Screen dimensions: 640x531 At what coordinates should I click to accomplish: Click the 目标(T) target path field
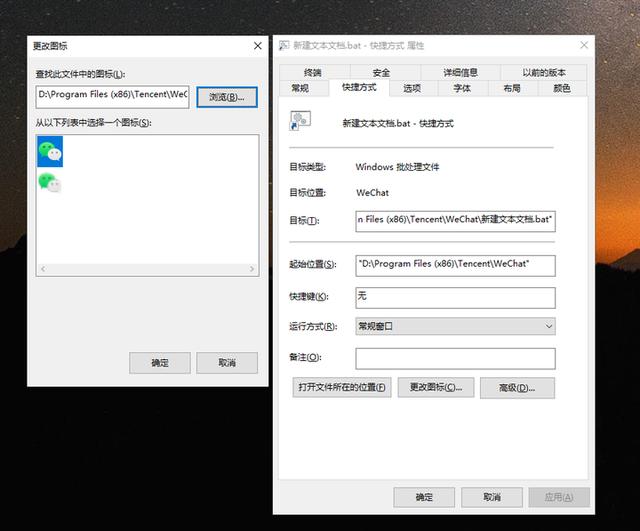point(456,221)
